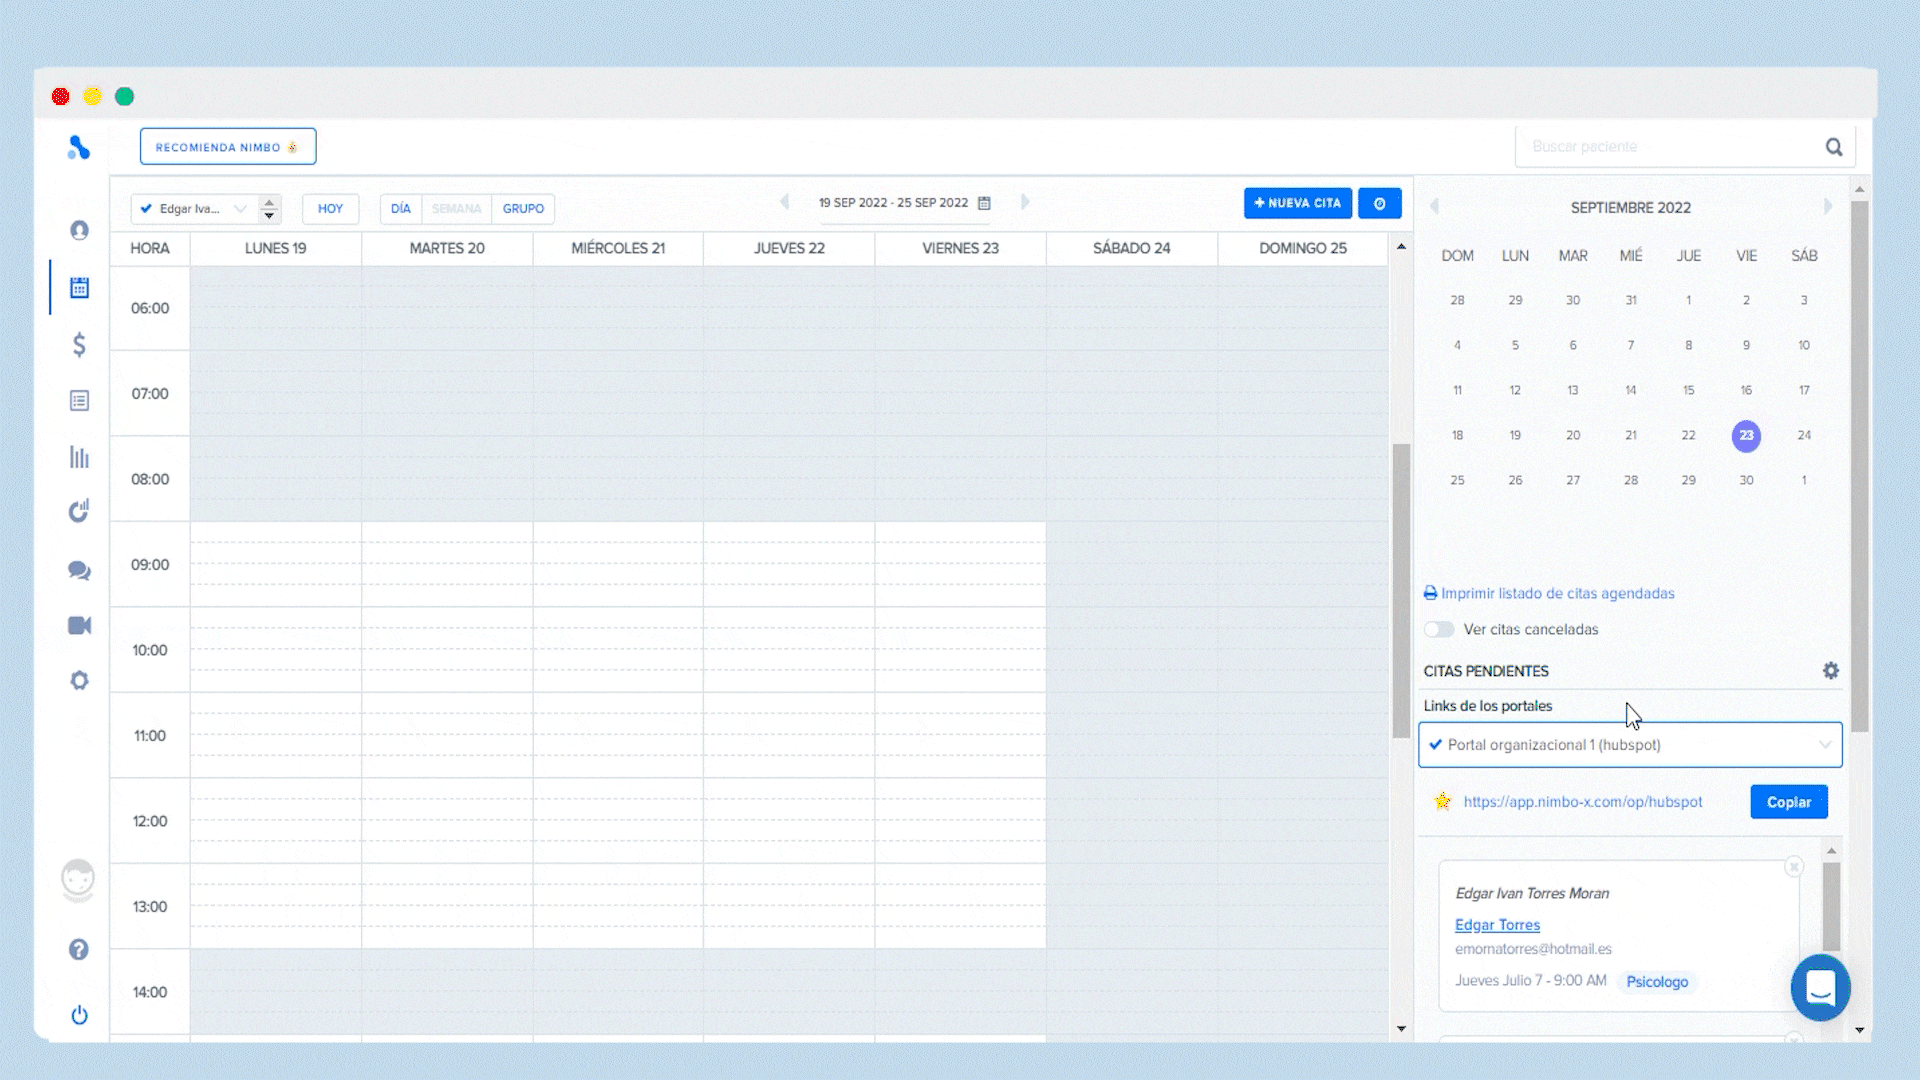Open the date range calendar picker icon
This screenshot has width=1920, height=1080.
(984, 203)
